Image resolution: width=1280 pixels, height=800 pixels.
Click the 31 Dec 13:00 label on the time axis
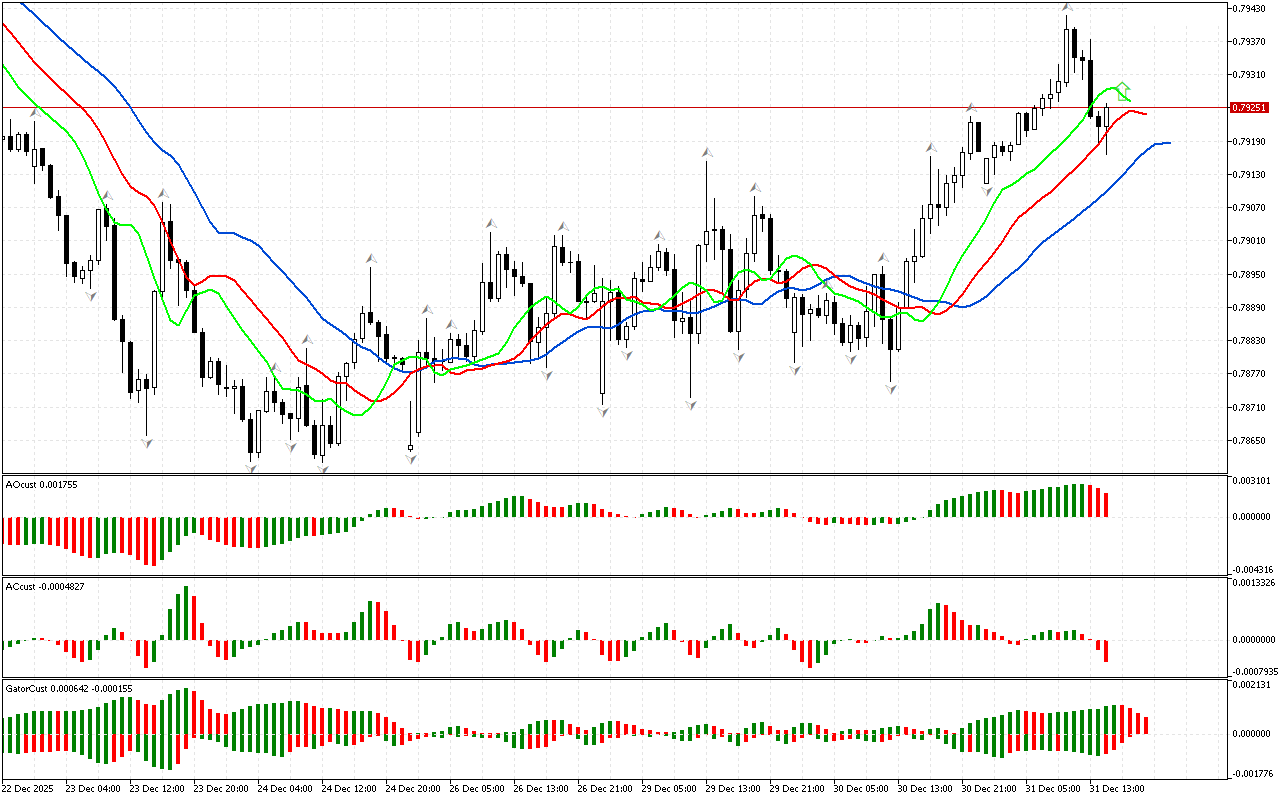[x=1116, y=788]
